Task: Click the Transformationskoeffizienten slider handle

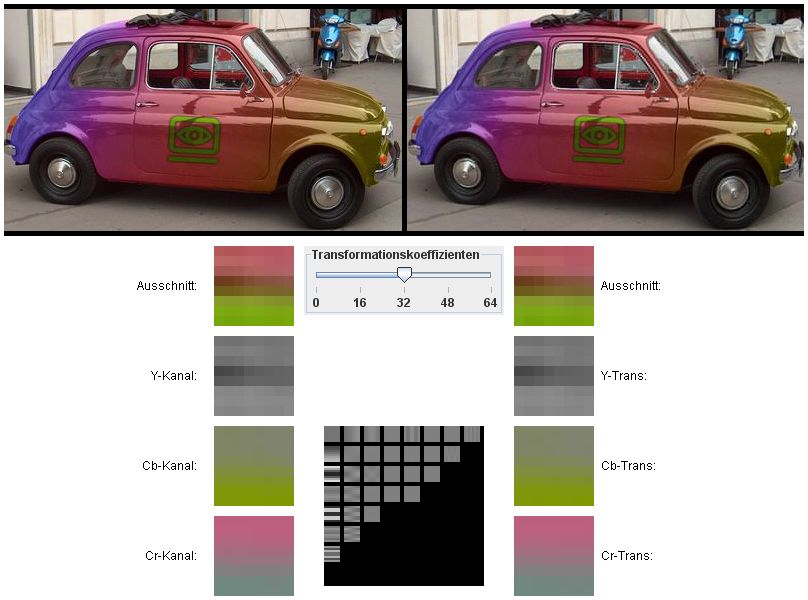Action: tap(405, 274)
